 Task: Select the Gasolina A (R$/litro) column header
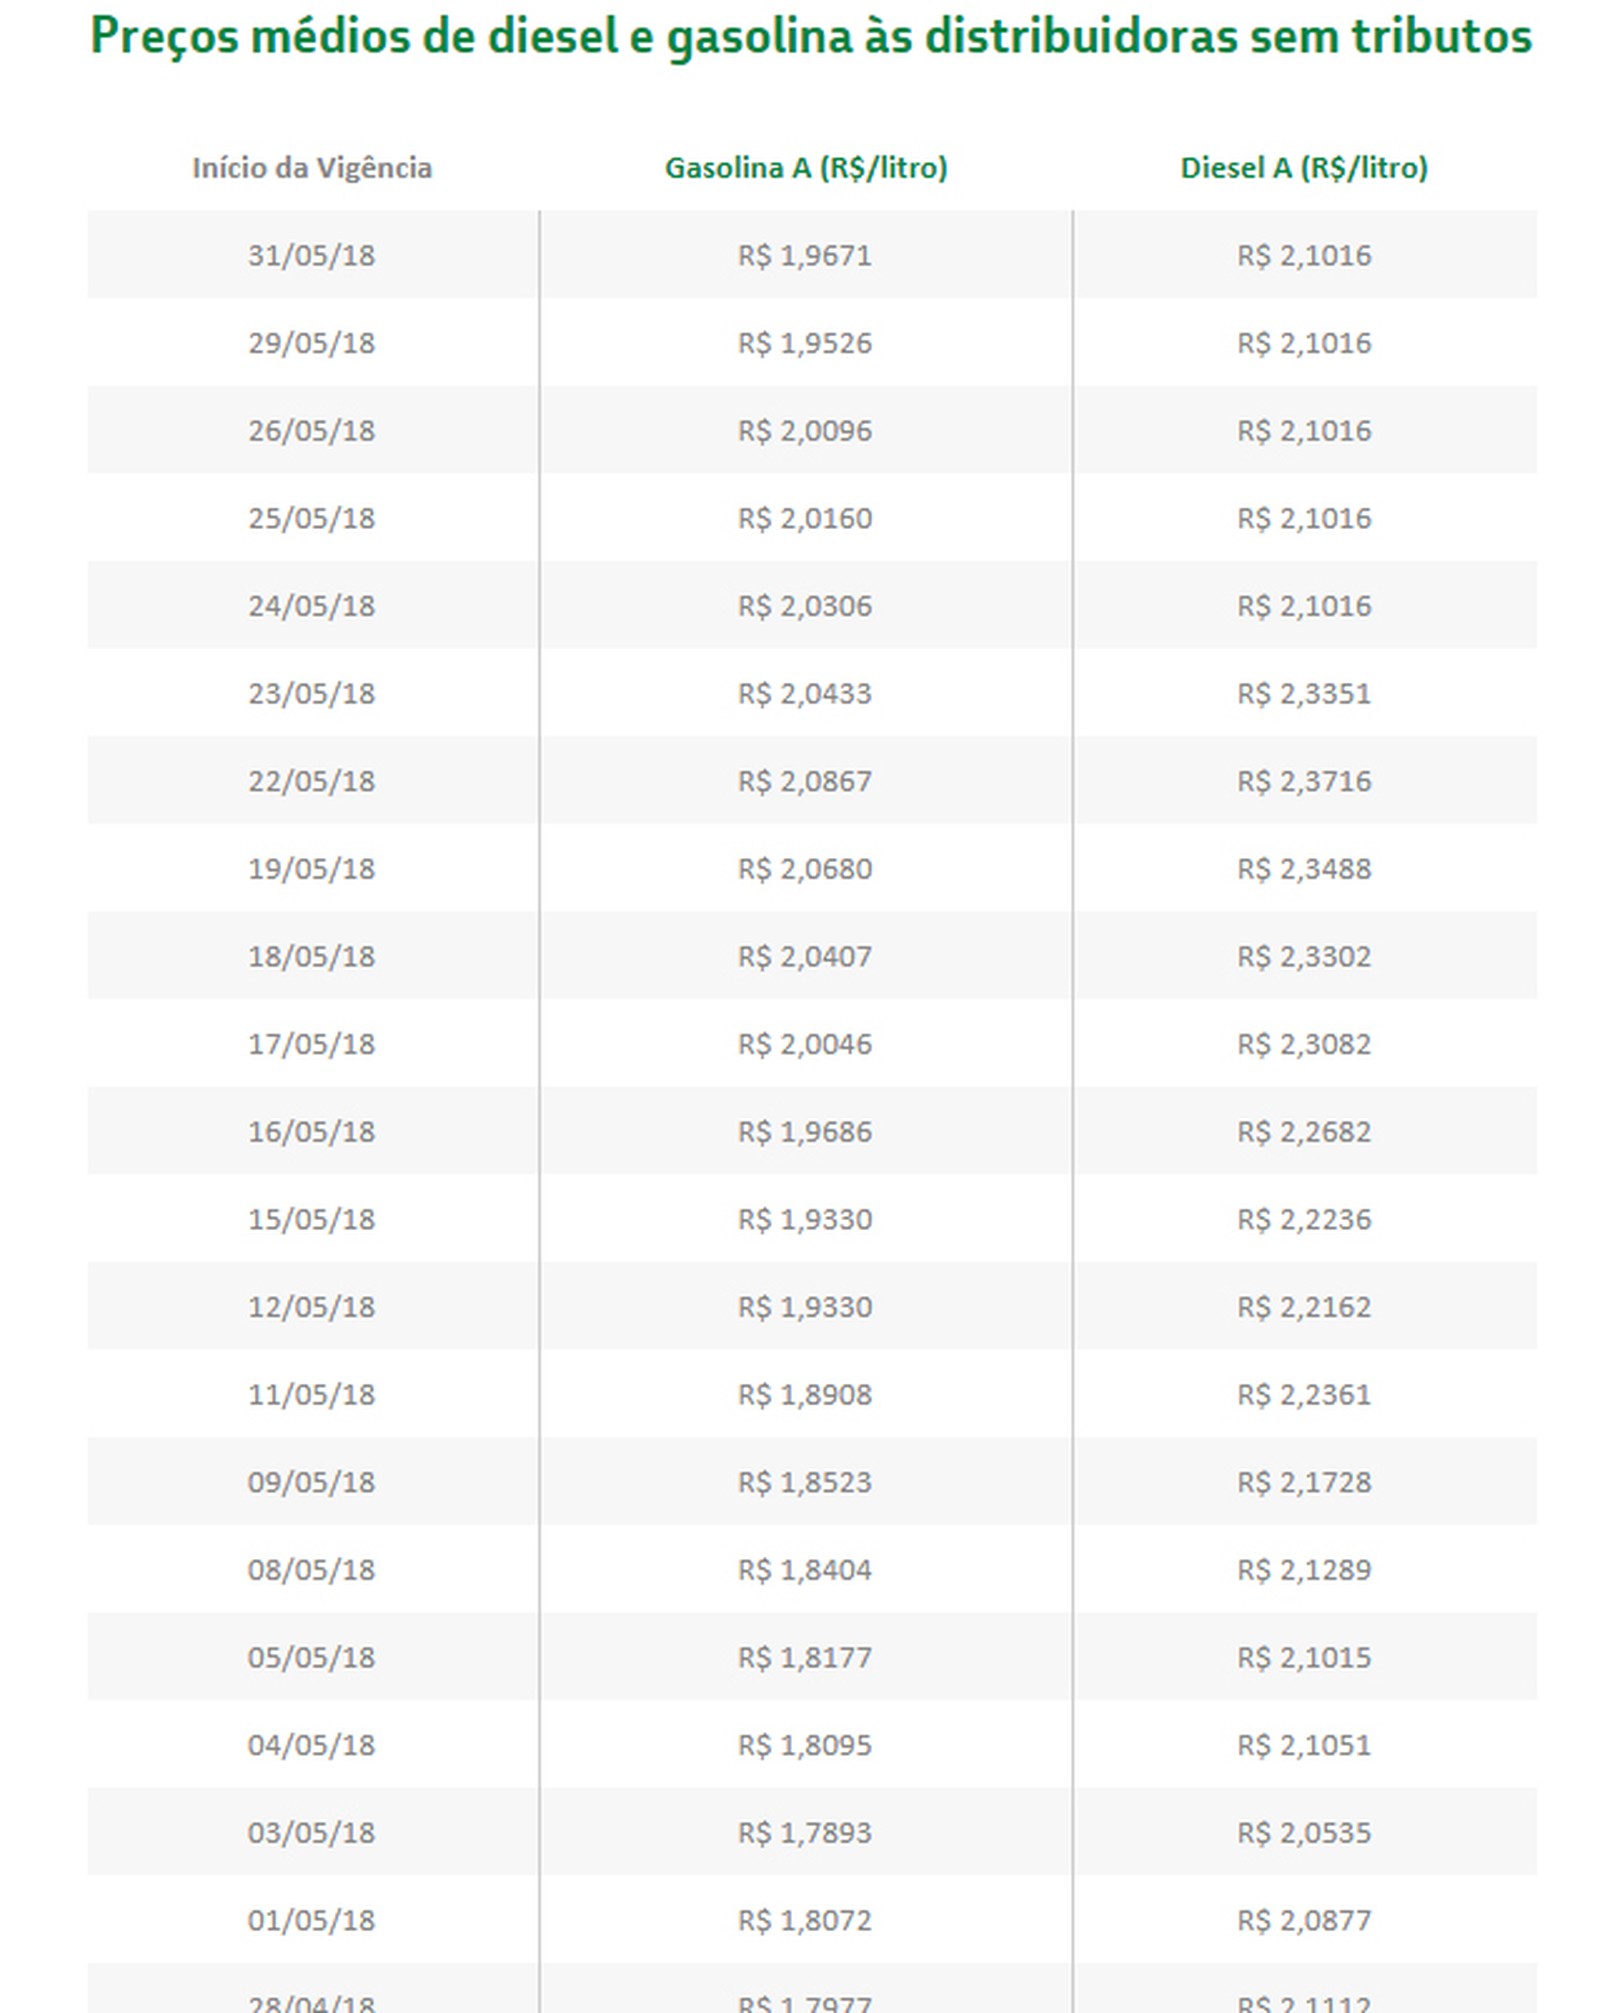[806, 167]
